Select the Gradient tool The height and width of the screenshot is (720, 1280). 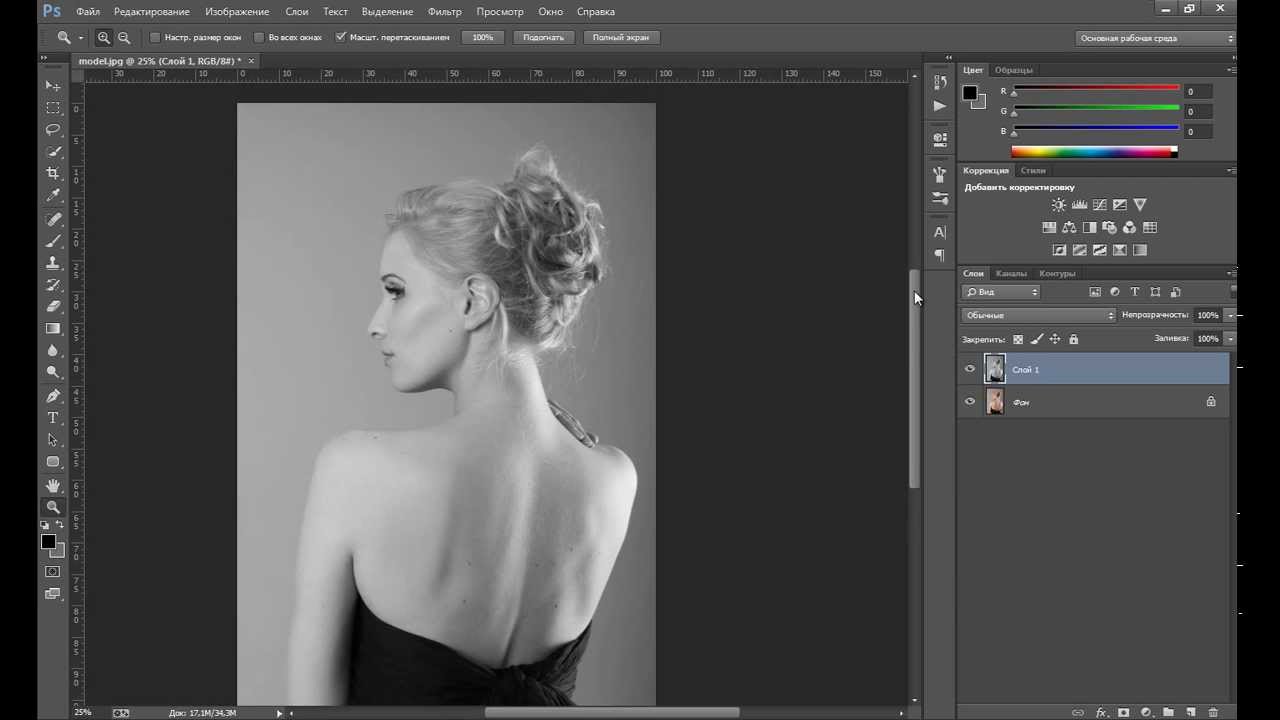53,328
